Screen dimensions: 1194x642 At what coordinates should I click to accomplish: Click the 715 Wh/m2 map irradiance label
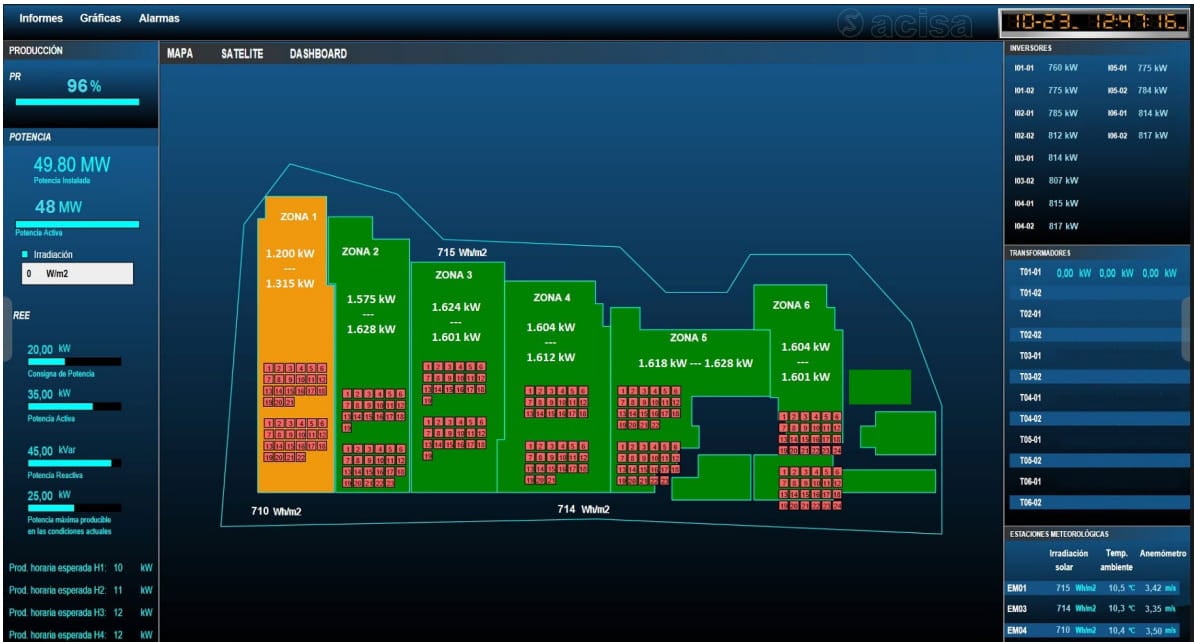(x=462, y=252)
